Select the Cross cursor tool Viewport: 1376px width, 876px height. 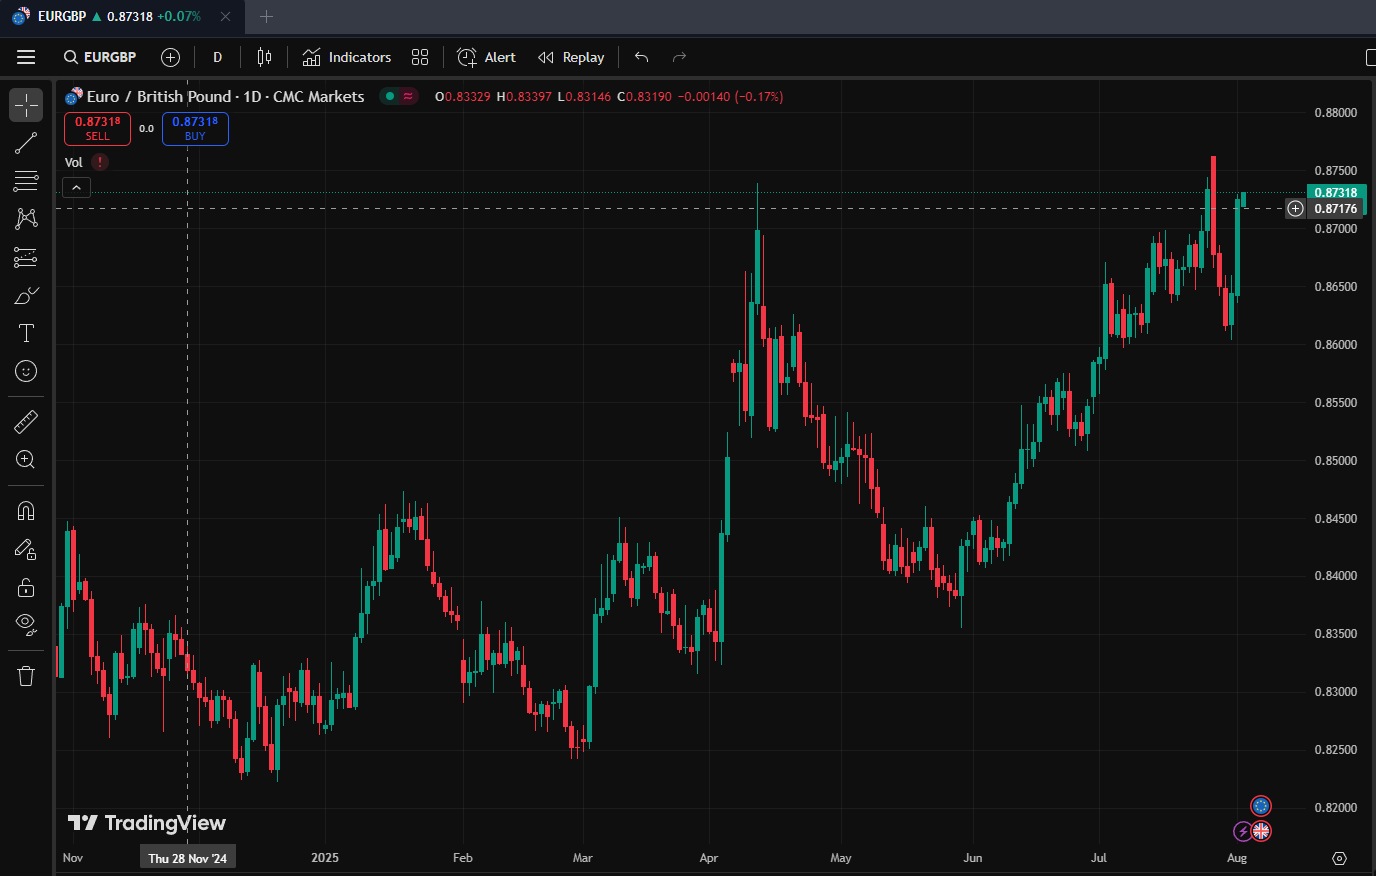click(26, 104)
